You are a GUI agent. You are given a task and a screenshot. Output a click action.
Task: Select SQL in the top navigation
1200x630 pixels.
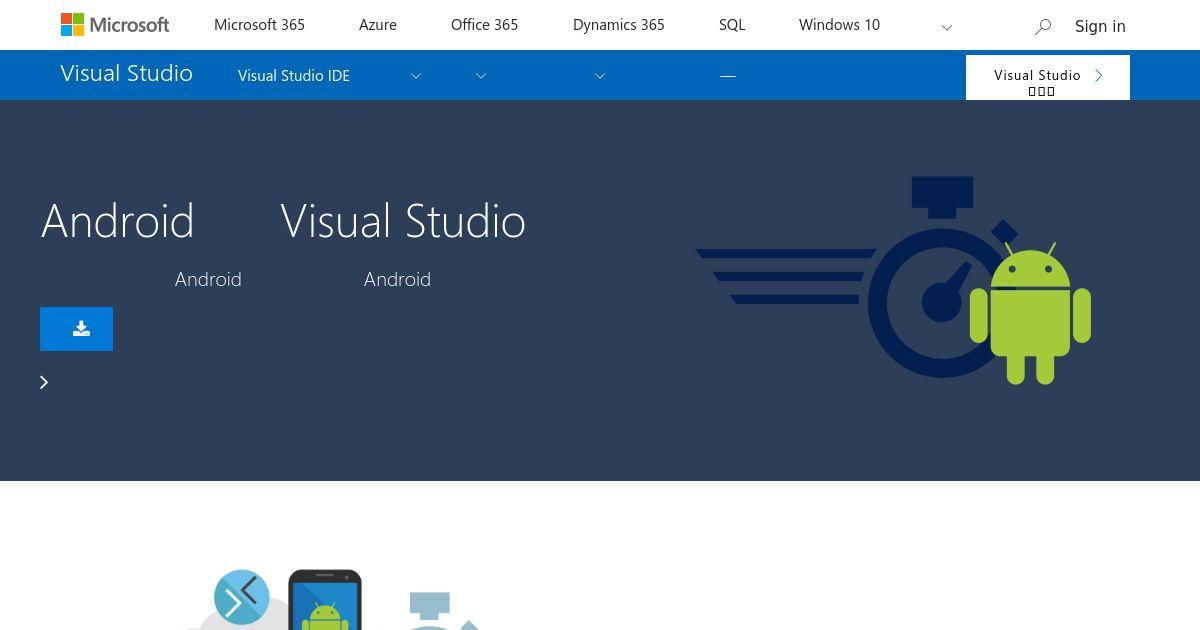point(732,25)
